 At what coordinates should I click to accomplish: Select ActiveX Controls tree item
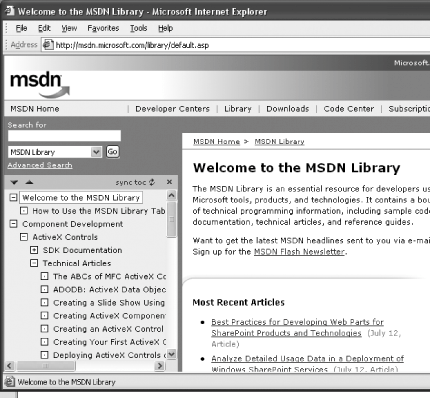(x=65, y=237)
